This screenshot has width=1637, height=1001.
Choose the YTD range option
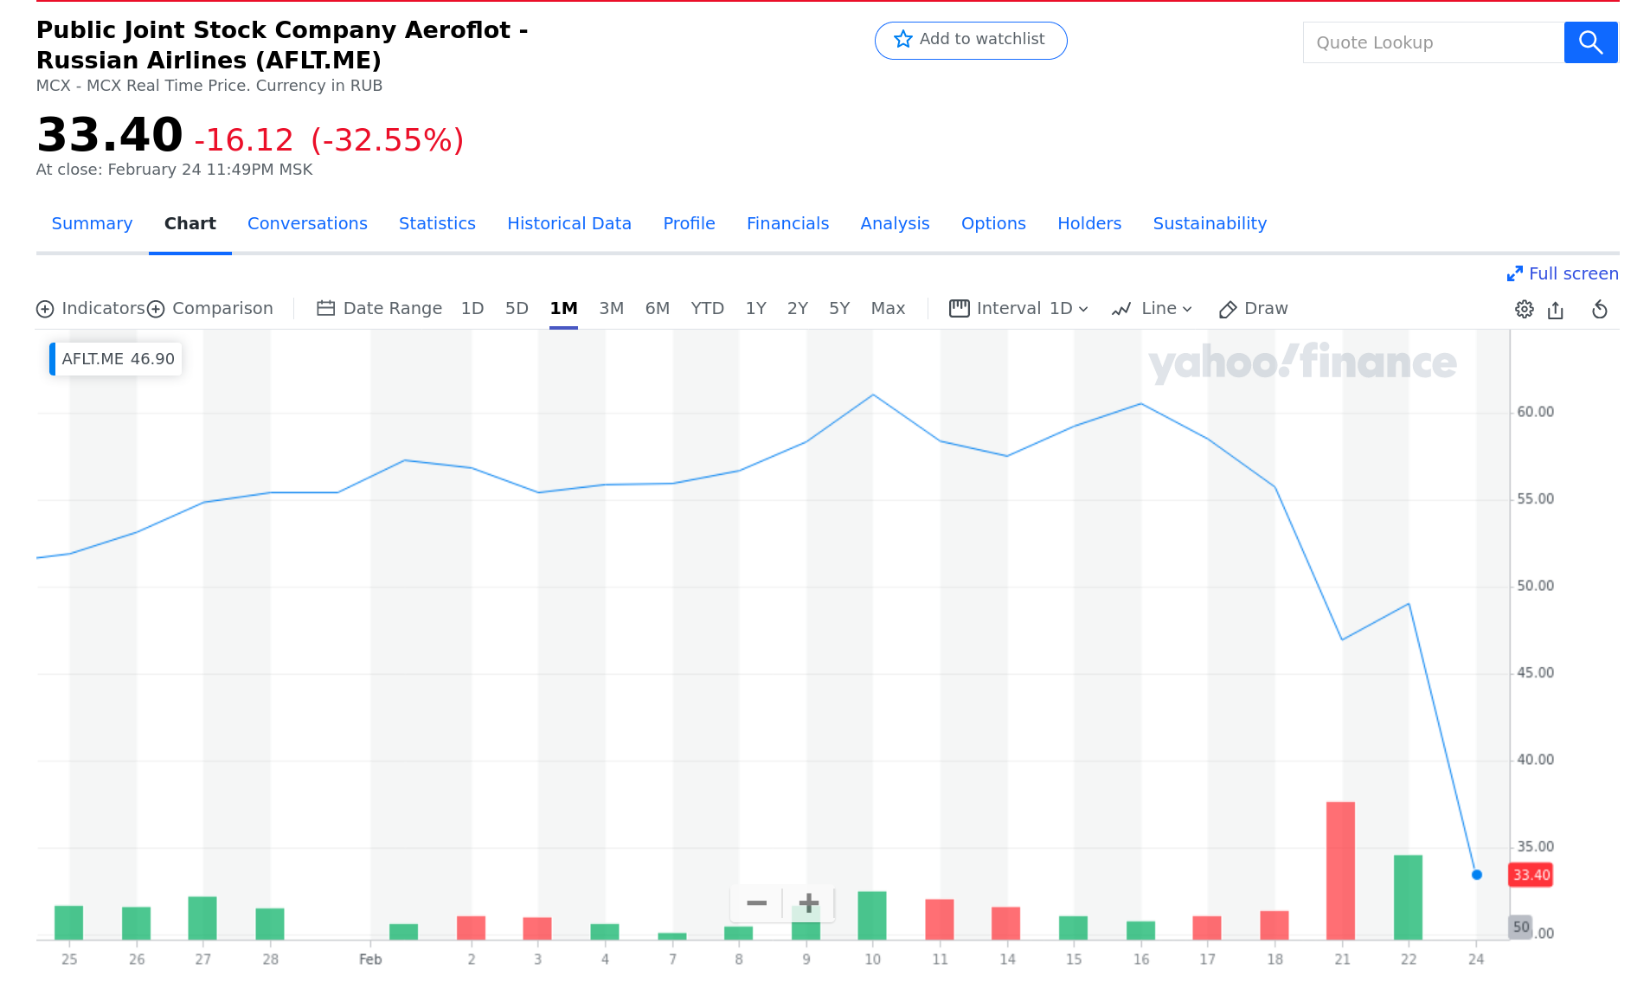pyautogui.click(x=707, y=309)
